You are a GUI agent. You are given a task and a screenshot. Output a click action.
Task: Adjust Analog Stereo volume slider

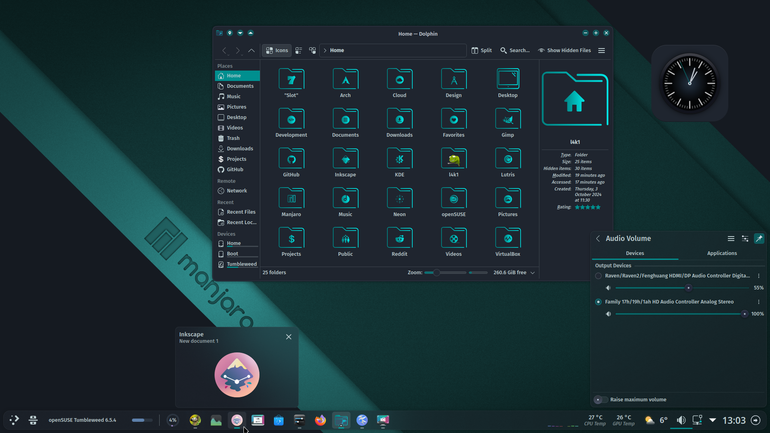point(682,314)
